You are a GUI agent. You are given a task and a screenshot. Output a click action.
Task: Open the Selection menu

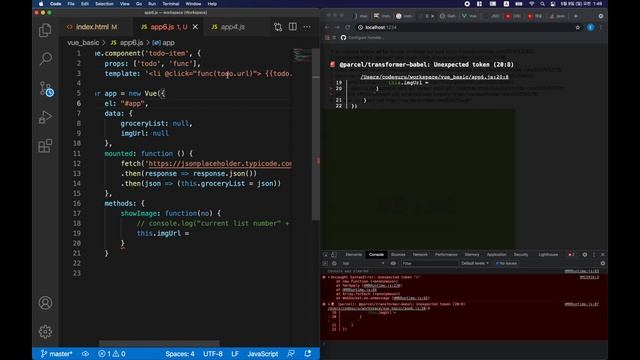104,4
